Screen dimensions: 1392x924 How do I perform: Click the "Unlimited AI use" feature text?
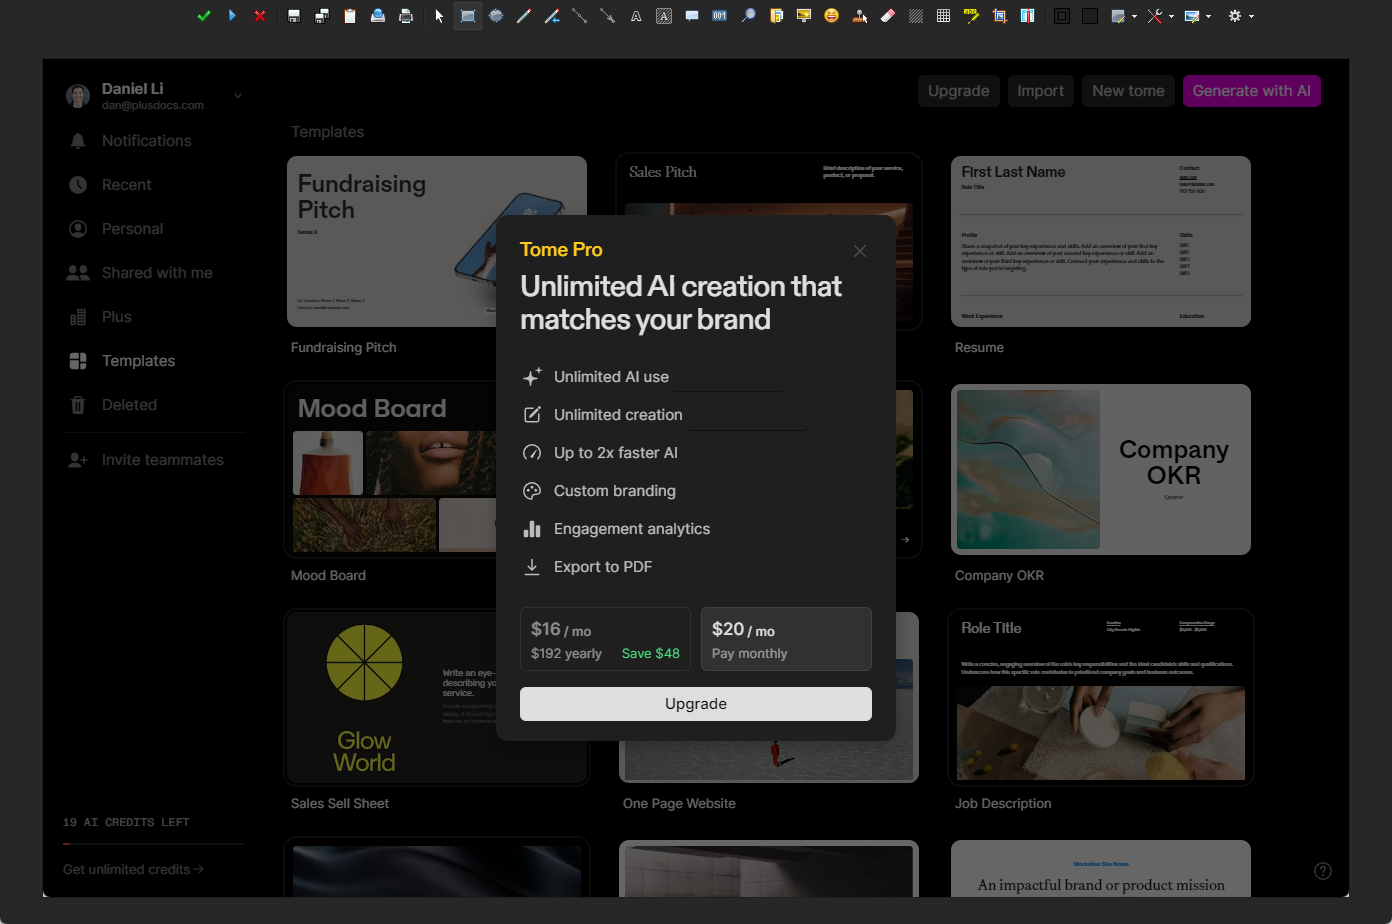point(611,377)
